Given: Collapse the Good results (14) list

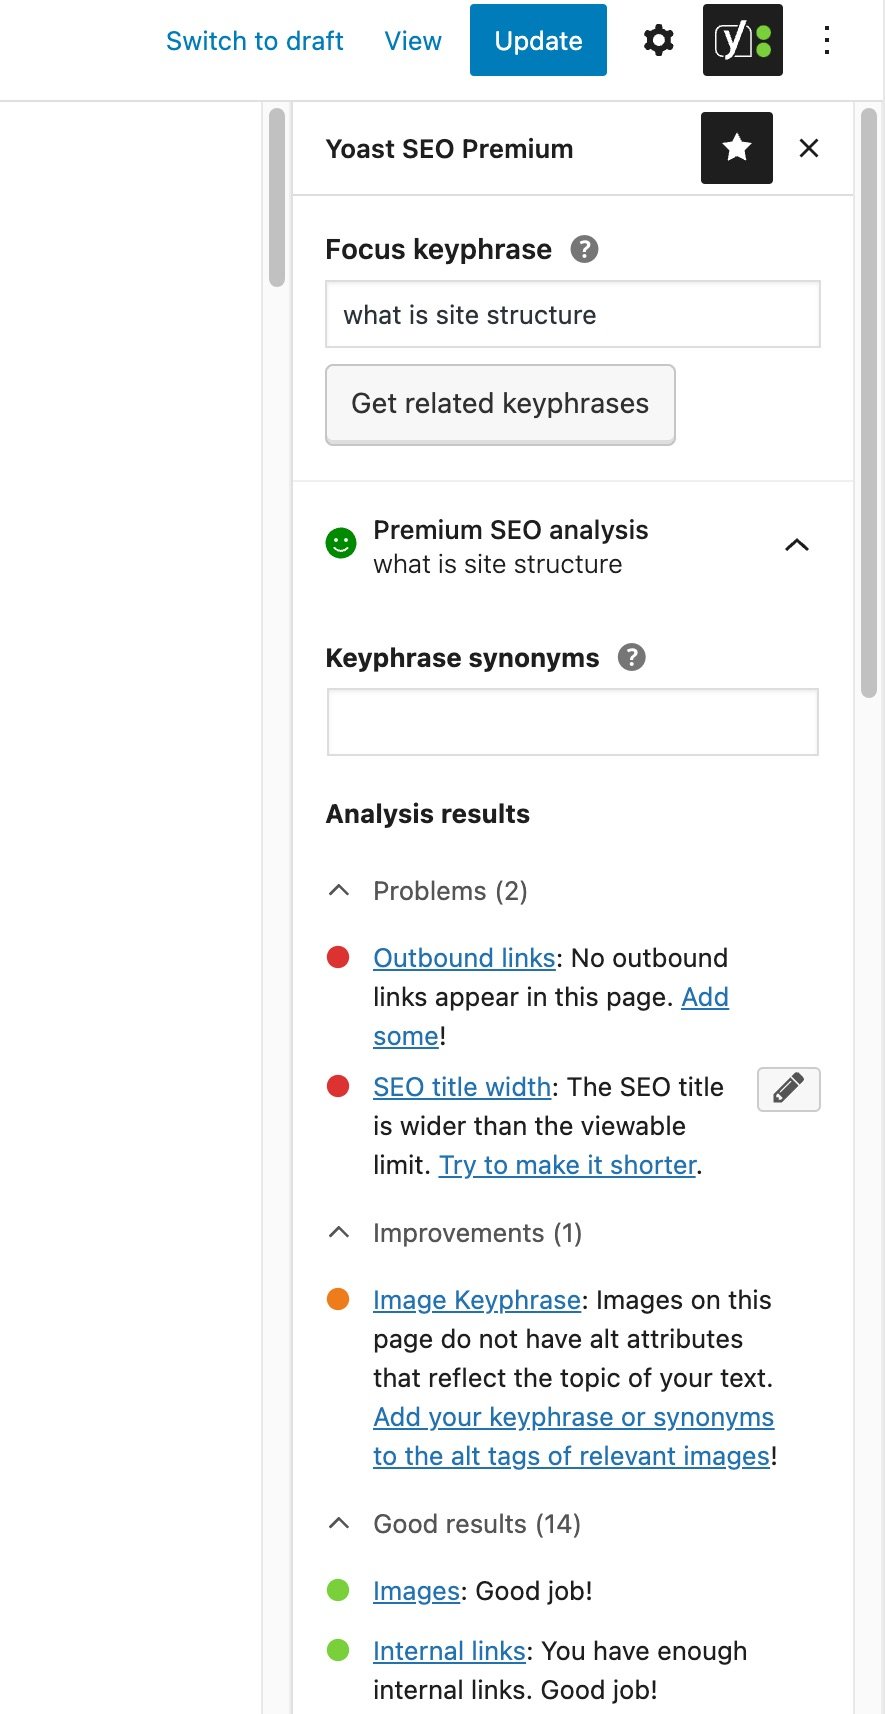Looking at the screenshot, I should [339, 1523].
